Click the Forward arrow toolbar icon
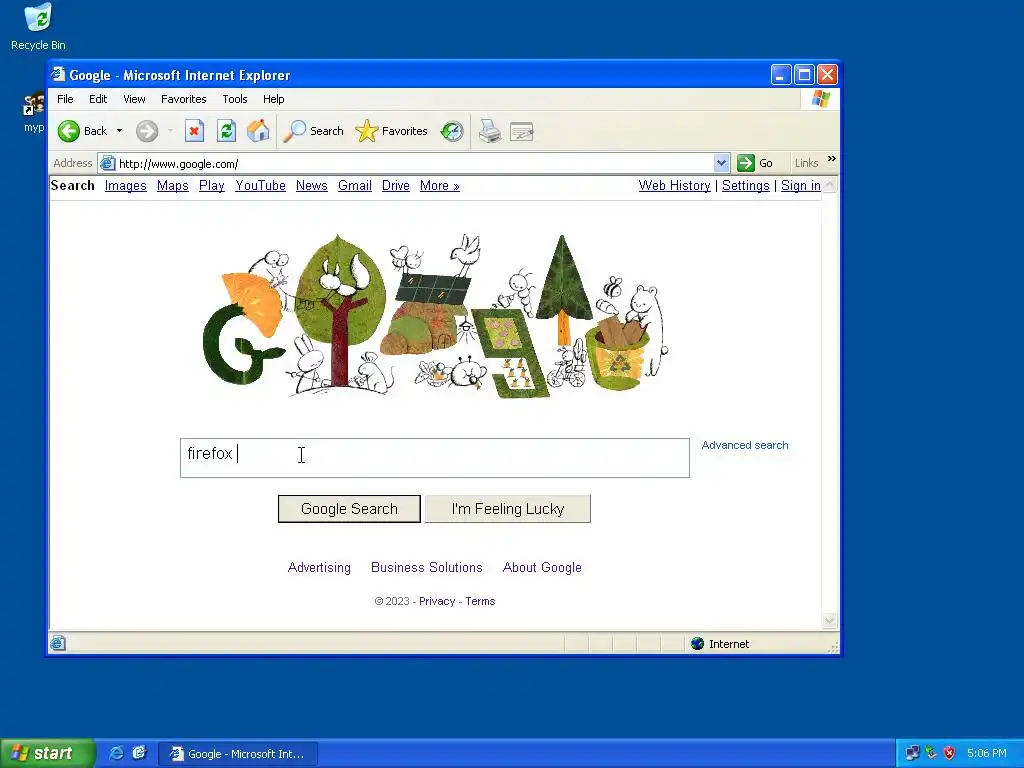The image size is (1024, 768). point(147,131)
